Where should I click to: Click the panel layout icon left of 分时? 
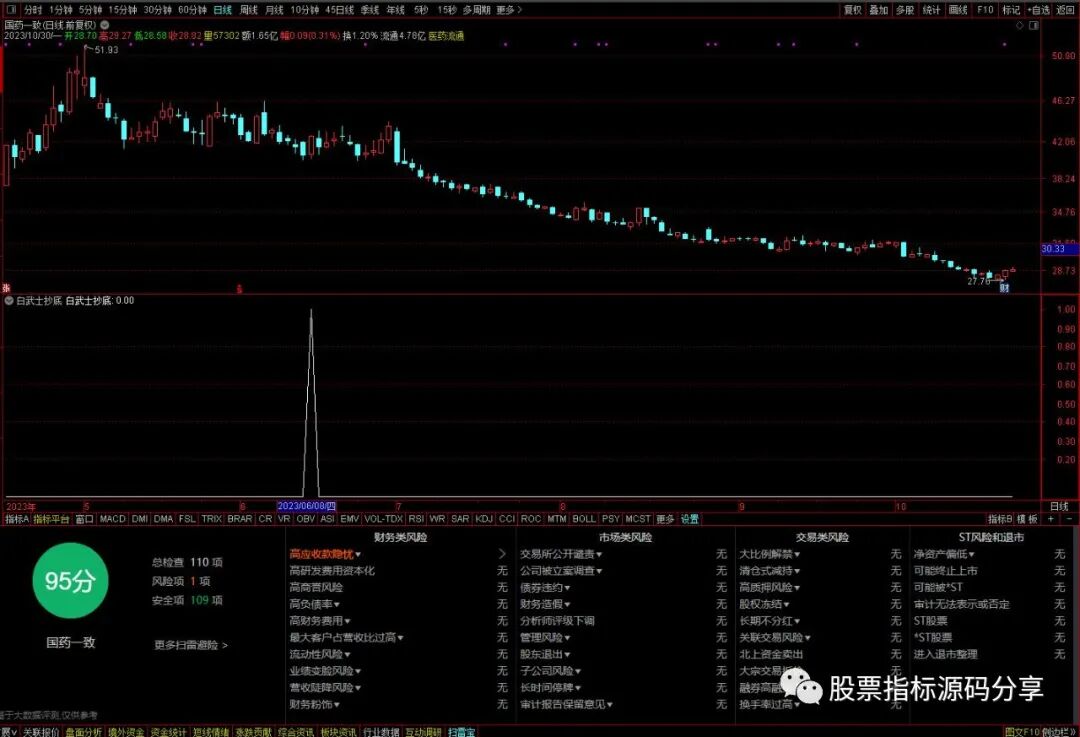[10, 10]
